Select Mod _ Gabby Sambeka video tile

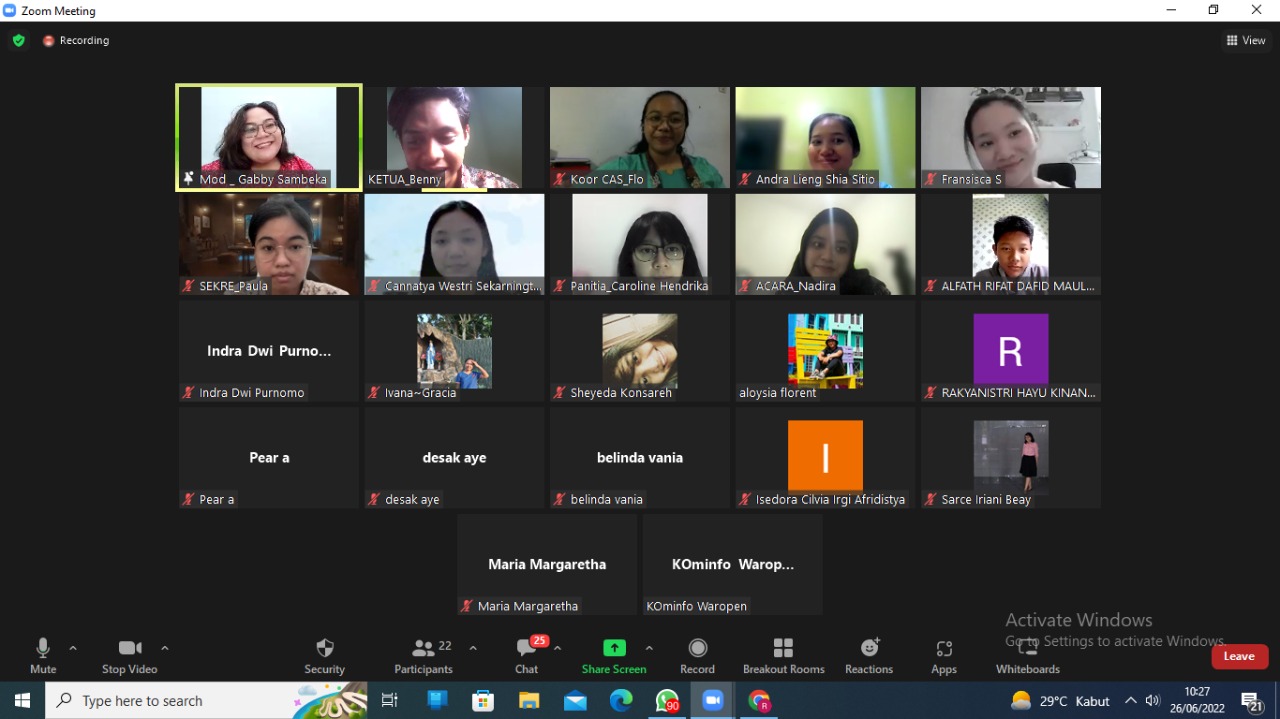(269, 137)
